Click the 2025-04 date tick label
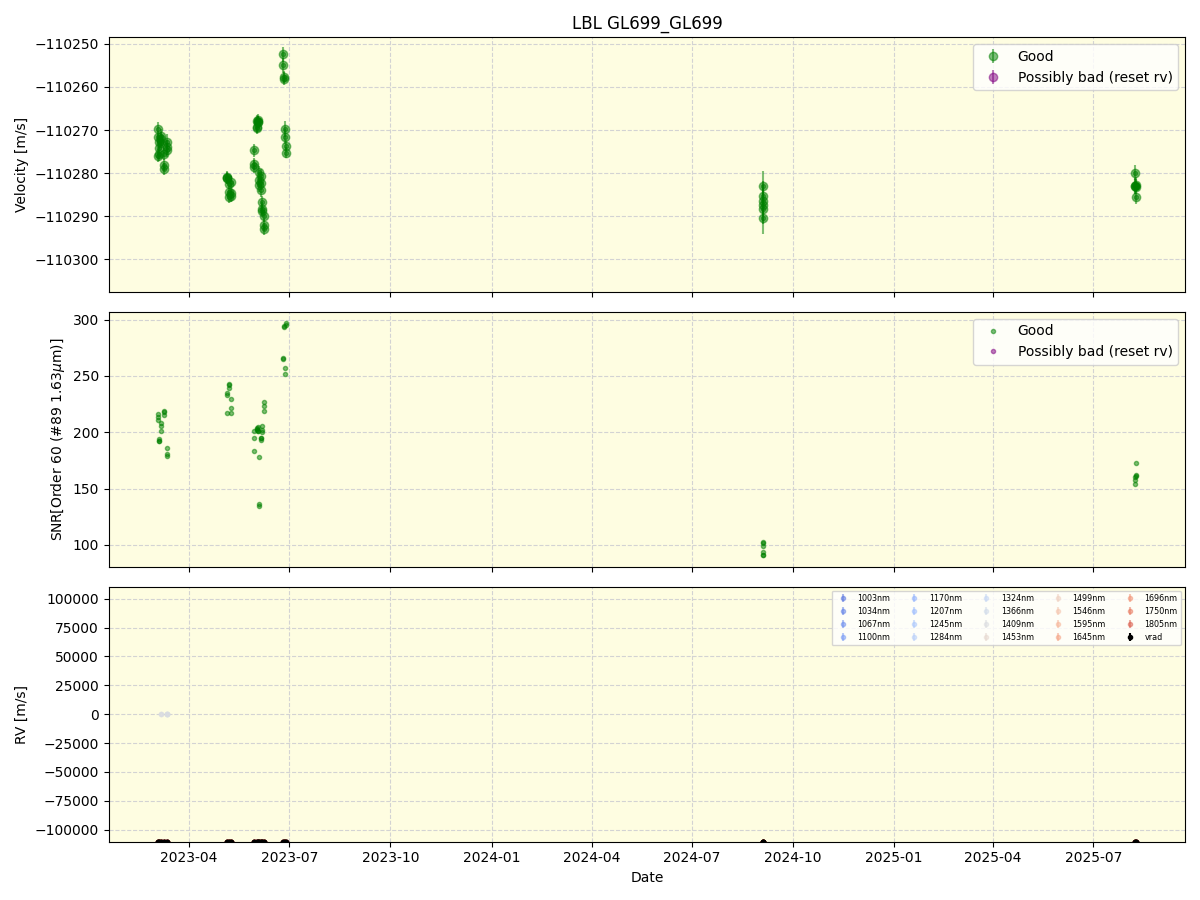 coord(993,857)
